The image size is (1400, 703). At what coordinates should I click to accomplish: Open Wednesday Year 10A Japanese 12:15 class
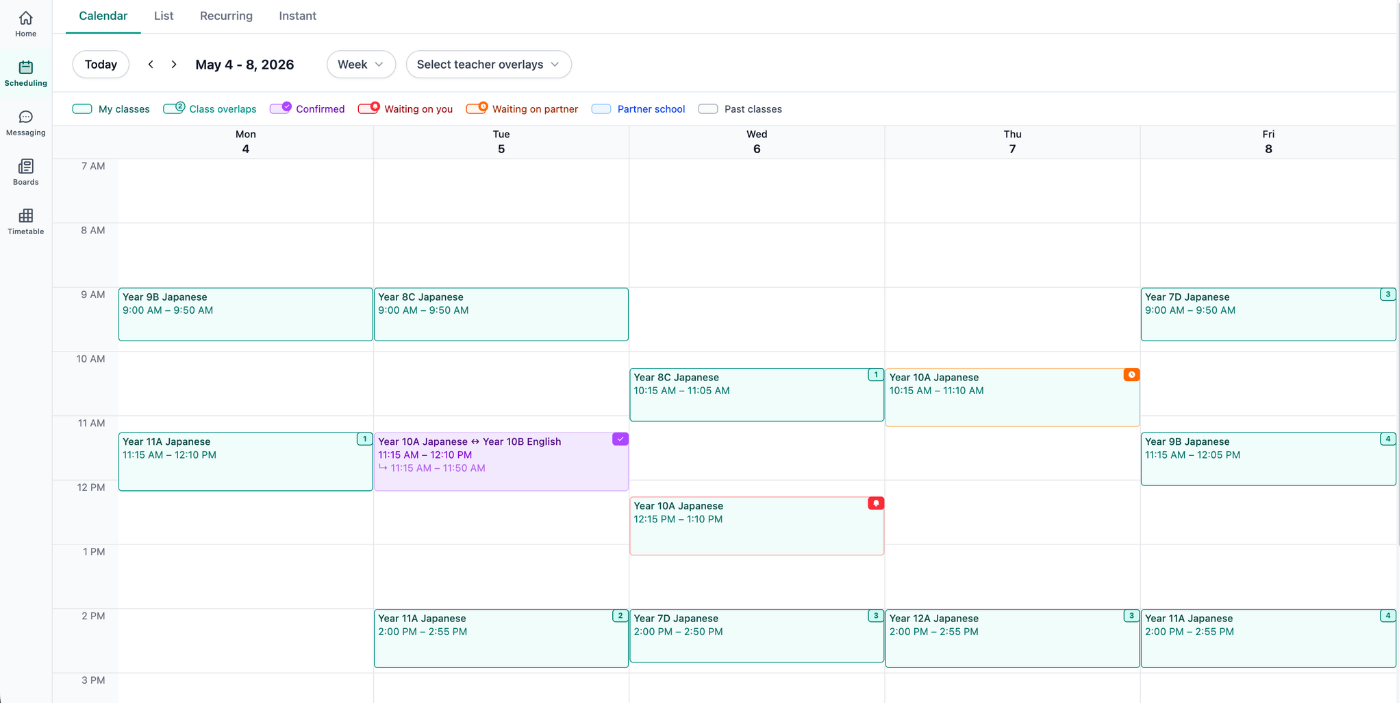[757, 526]
